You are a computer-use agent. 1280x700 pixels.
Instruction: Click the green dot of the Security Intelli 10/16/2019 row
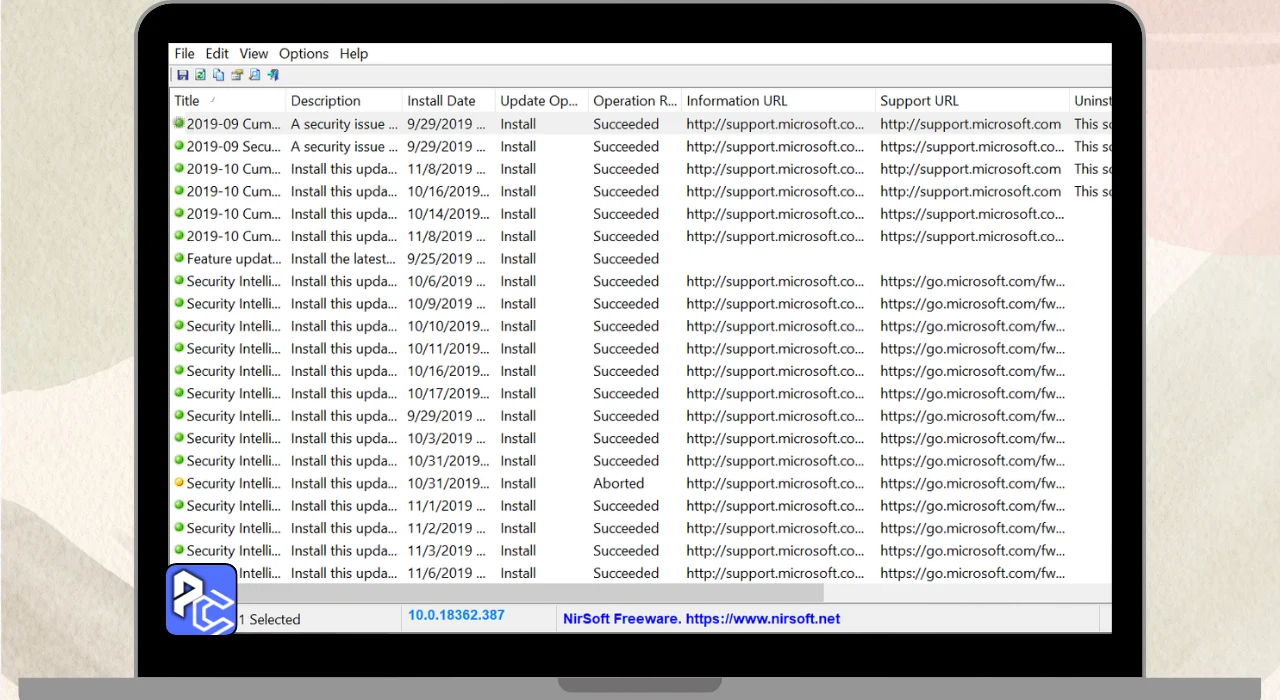point(179,370)
